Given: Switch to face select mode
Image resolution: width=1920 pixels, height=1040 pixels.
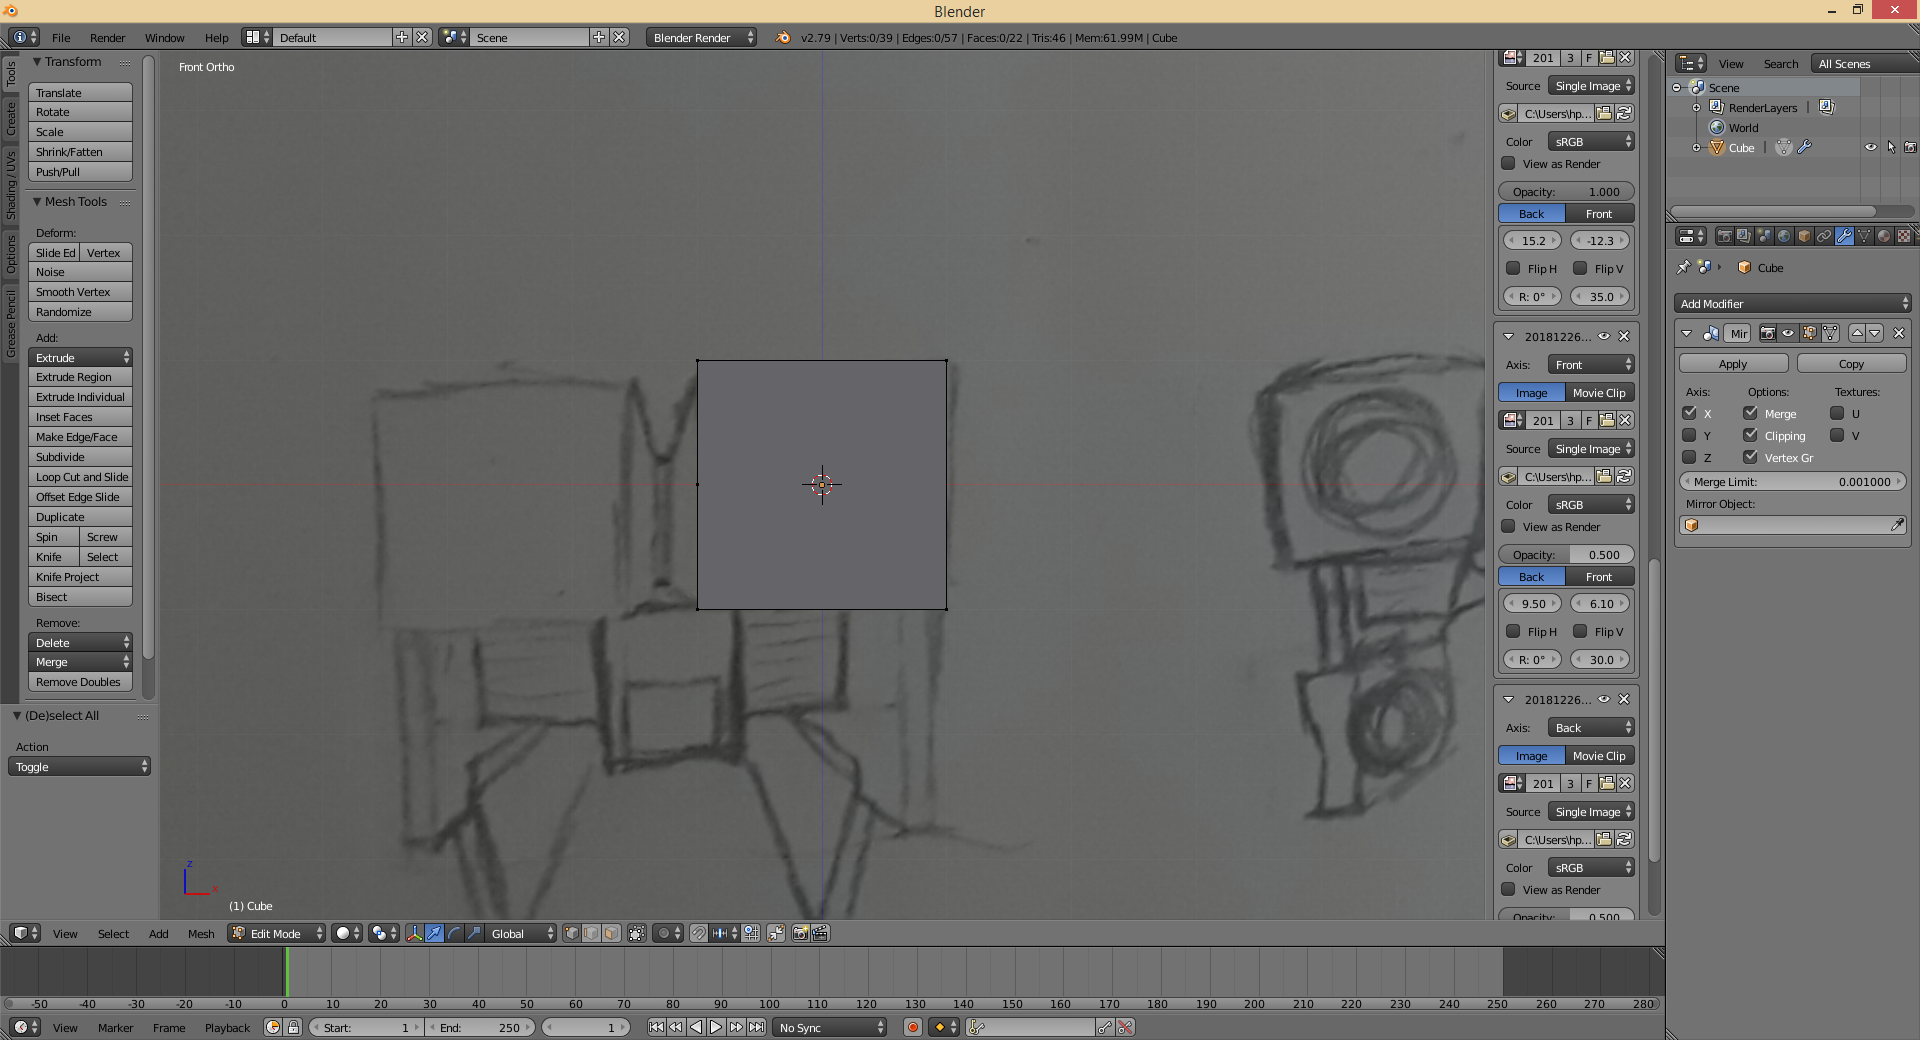Looking at the screenshot, I should point(611,933).
